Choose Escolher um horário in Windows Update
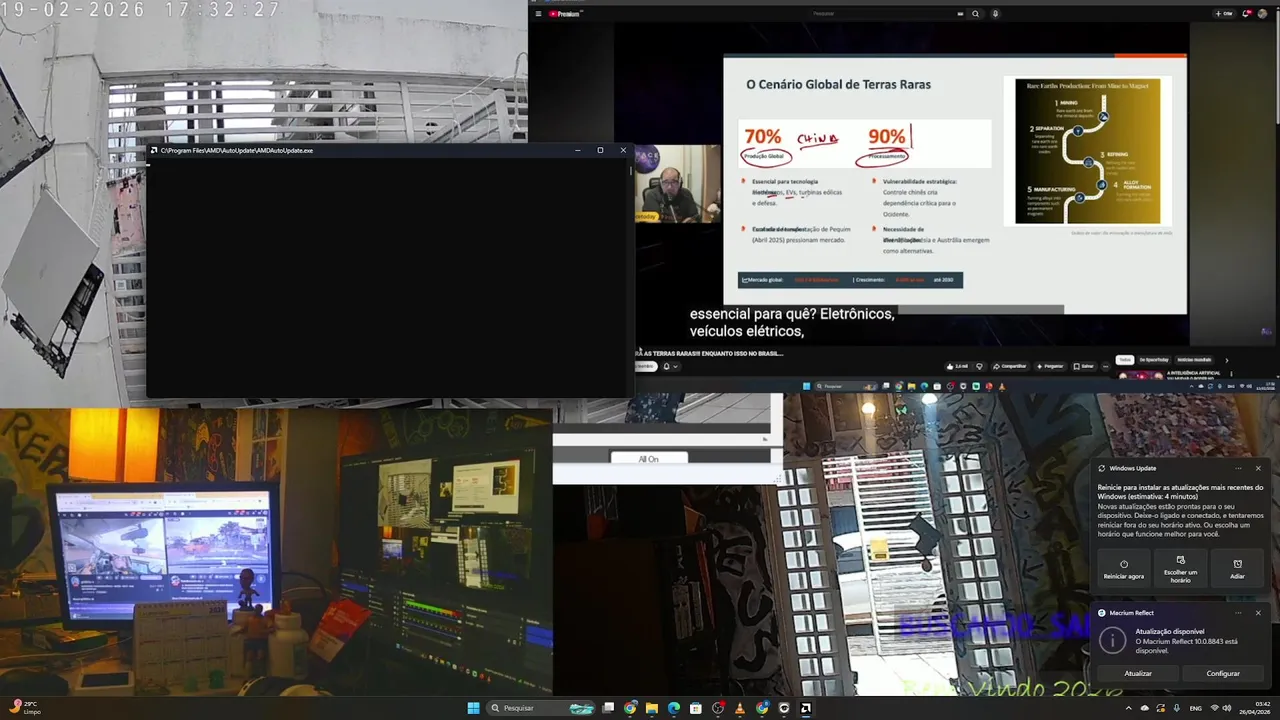The image size is (1280, 720). (x=1180, y=568)
